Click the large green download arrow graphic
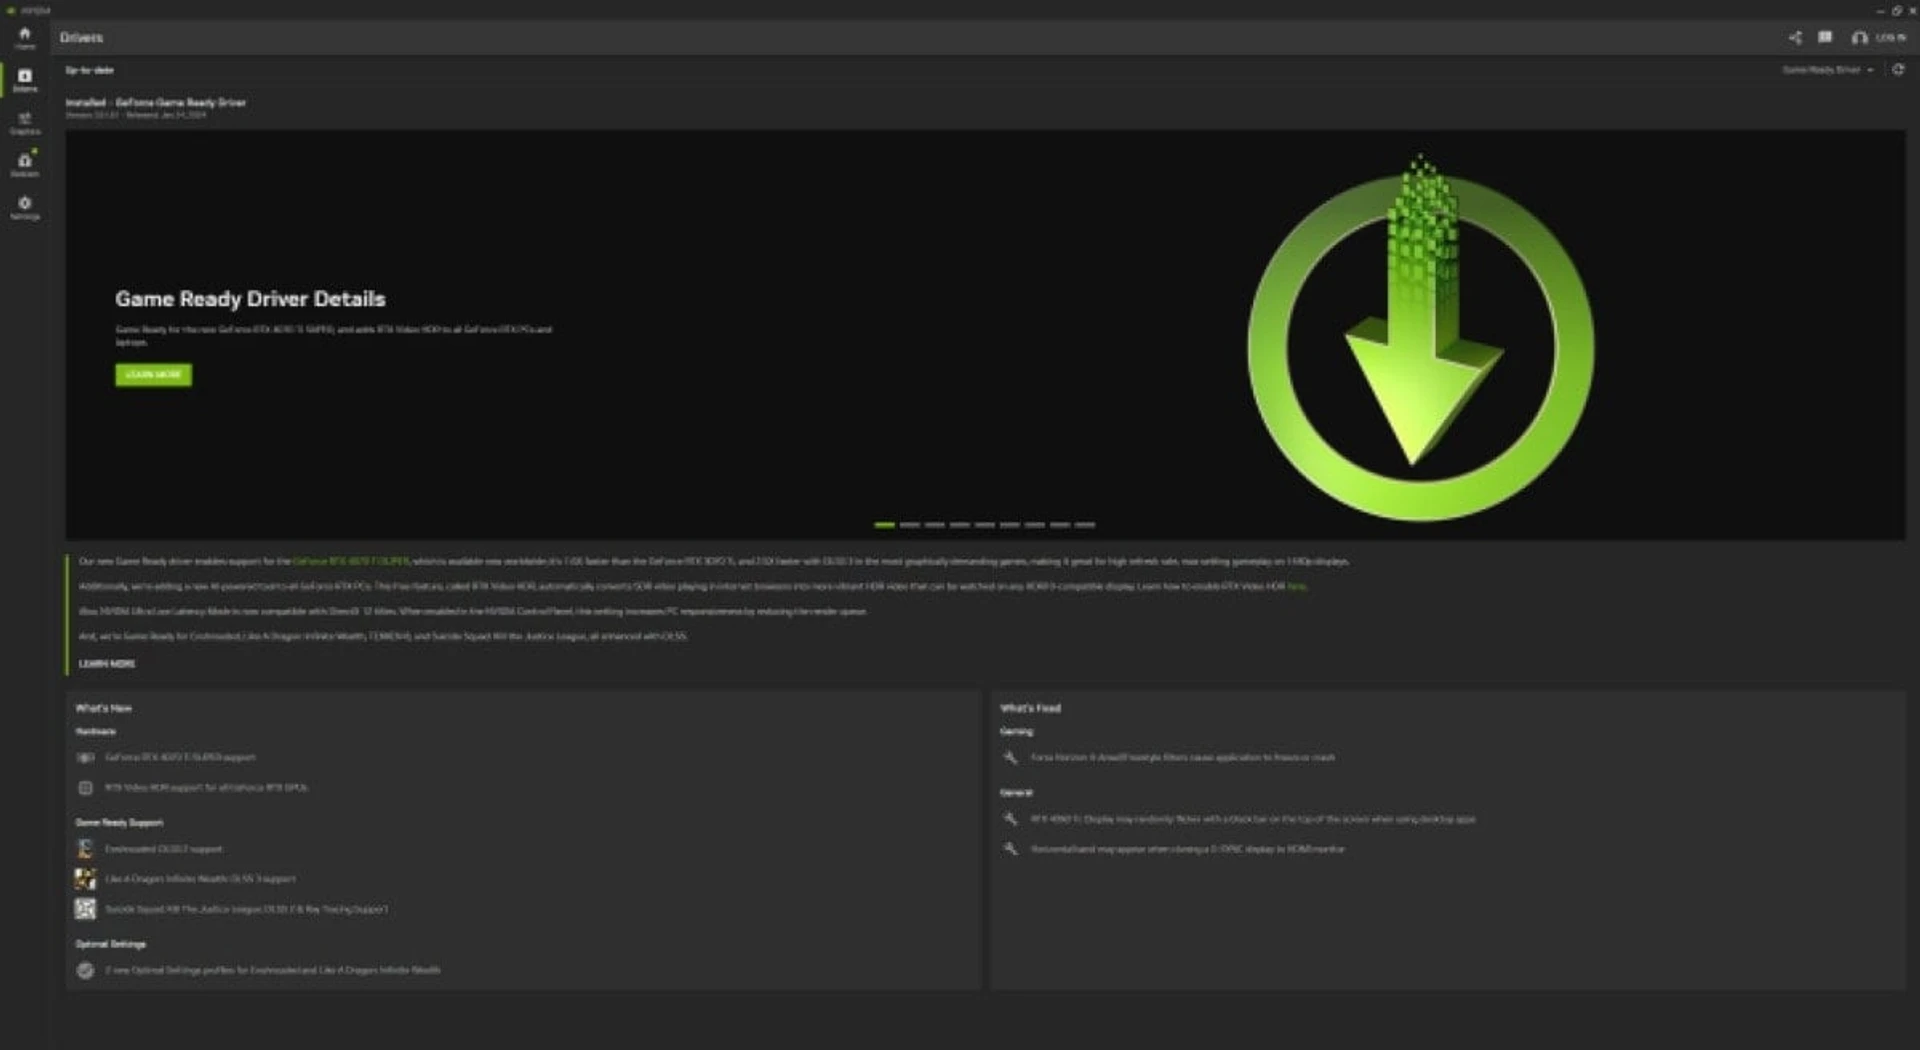 pos(1421,337)
